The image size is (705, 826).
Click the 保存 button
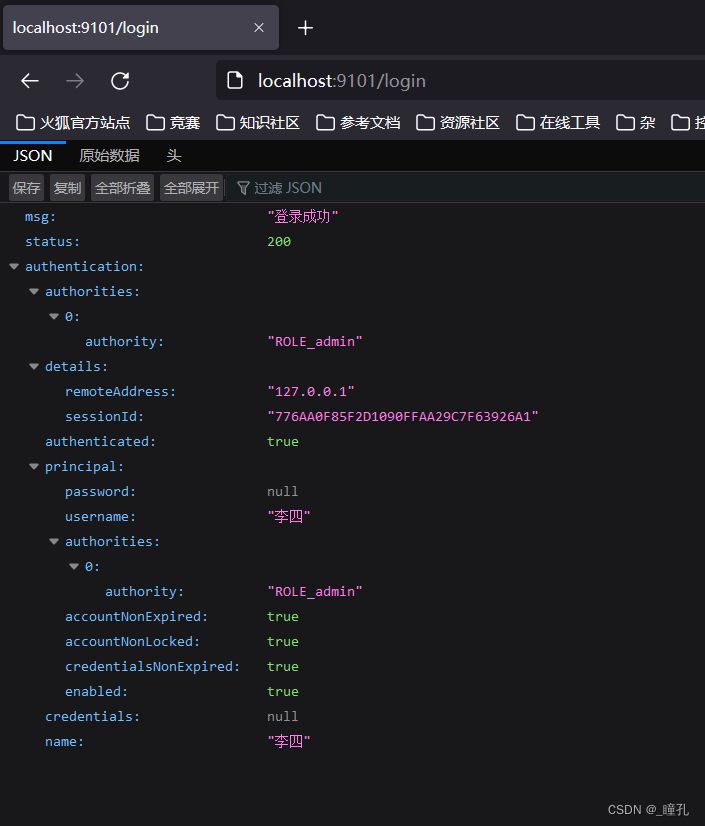click(x=26, y=188)
